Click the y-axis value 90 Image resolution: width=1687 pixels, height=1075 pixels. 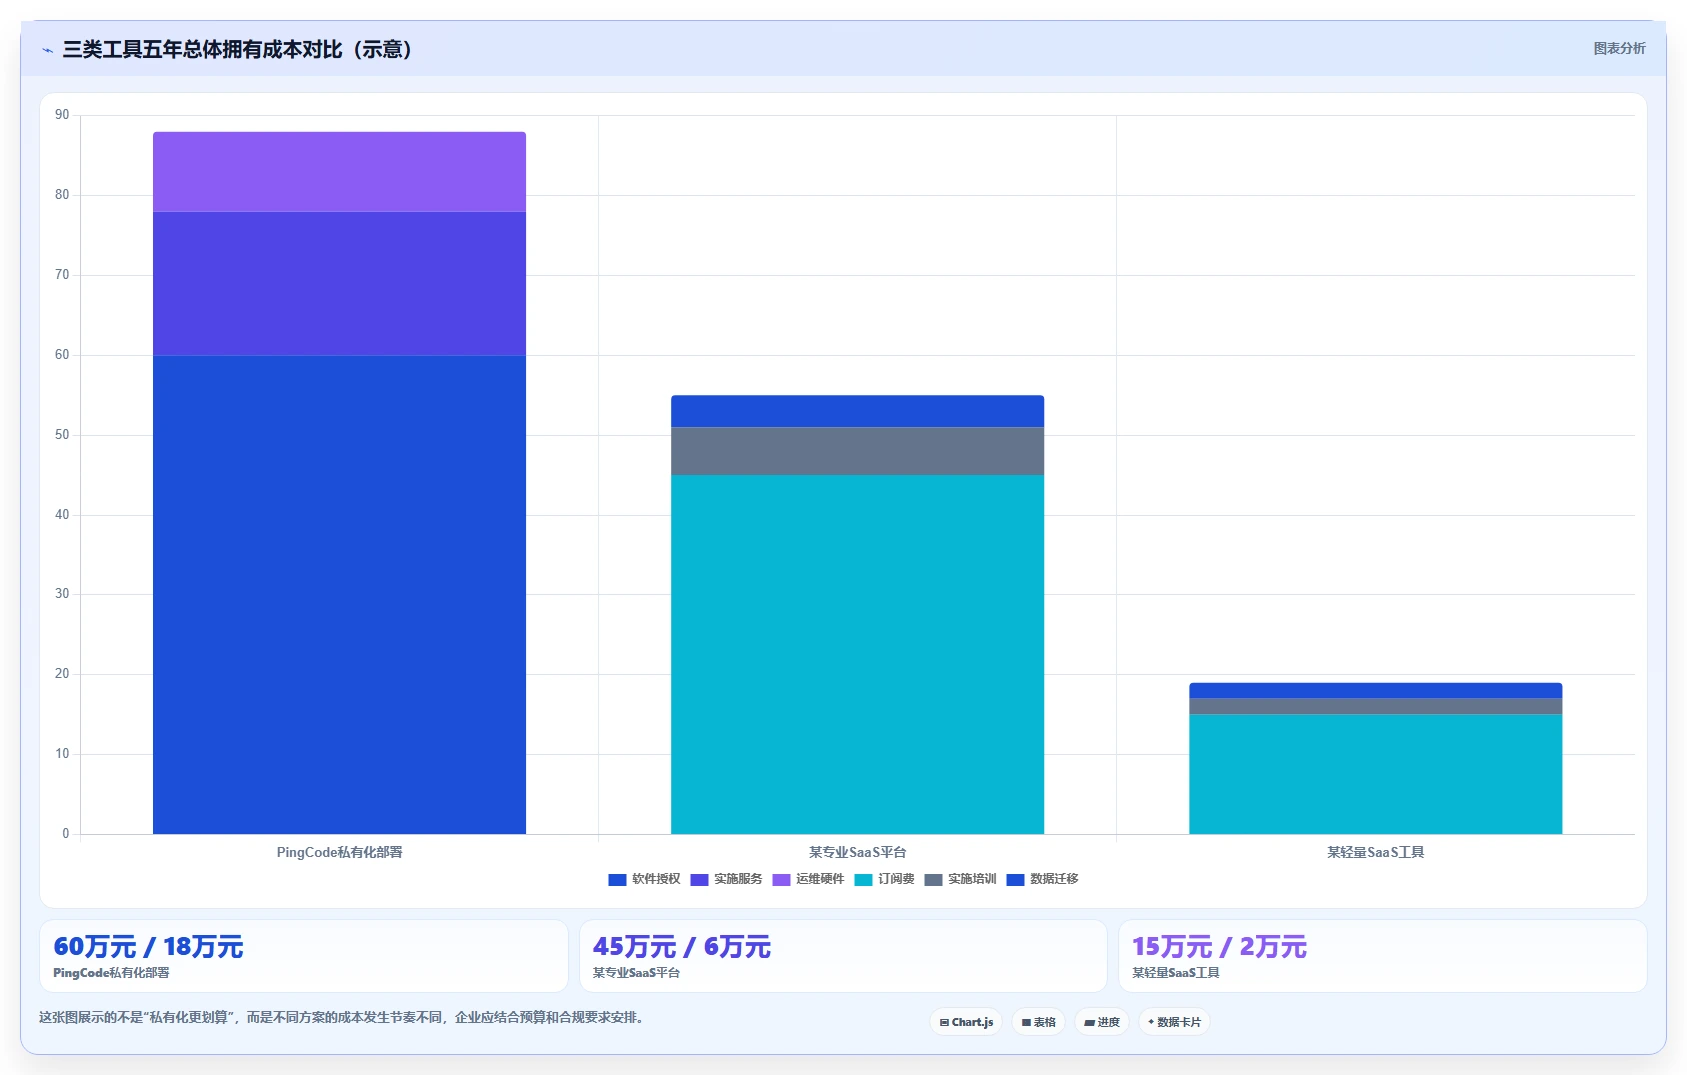62,115
